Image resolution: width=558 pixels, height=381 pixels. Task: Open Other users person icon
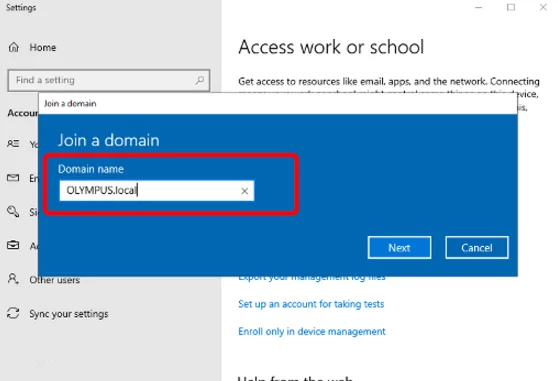coord(13,279)
